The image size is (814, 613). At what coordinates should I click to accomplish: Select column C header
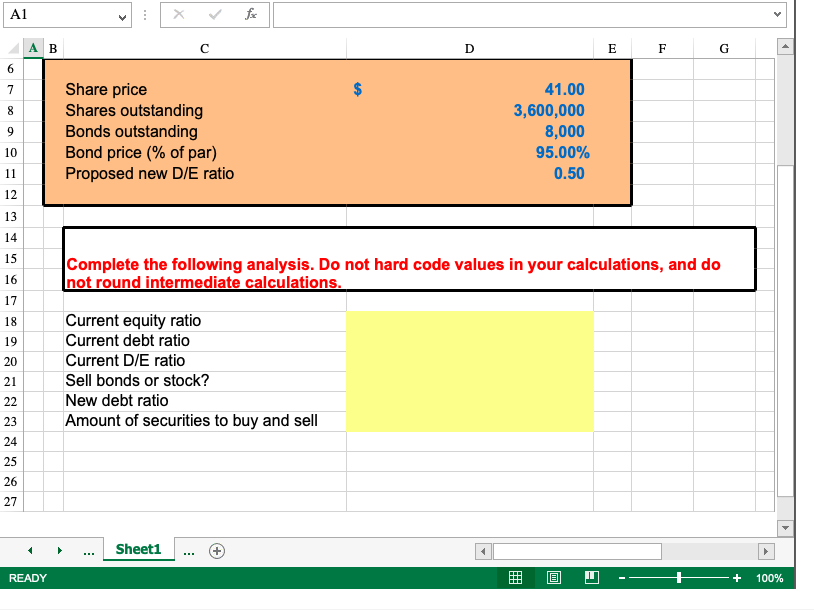[205, 48]
